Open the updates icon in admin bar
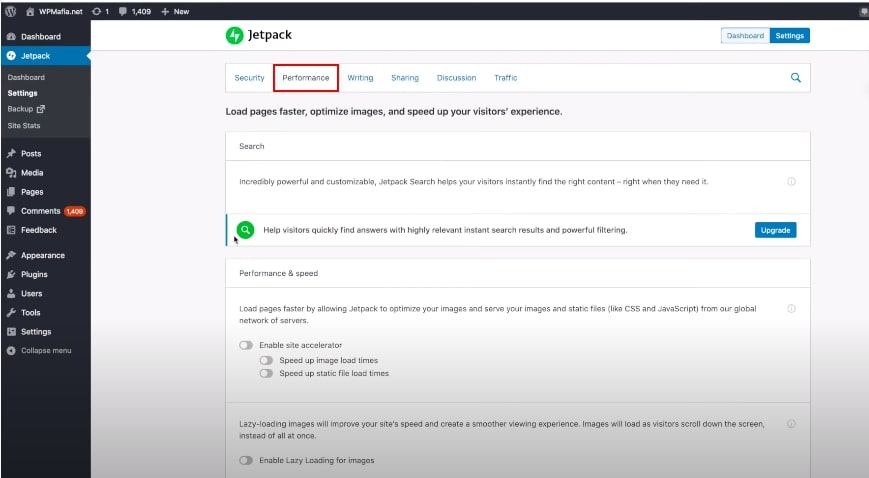The height and width of the screenshot is (478, 869). click(x=100, y=11)
